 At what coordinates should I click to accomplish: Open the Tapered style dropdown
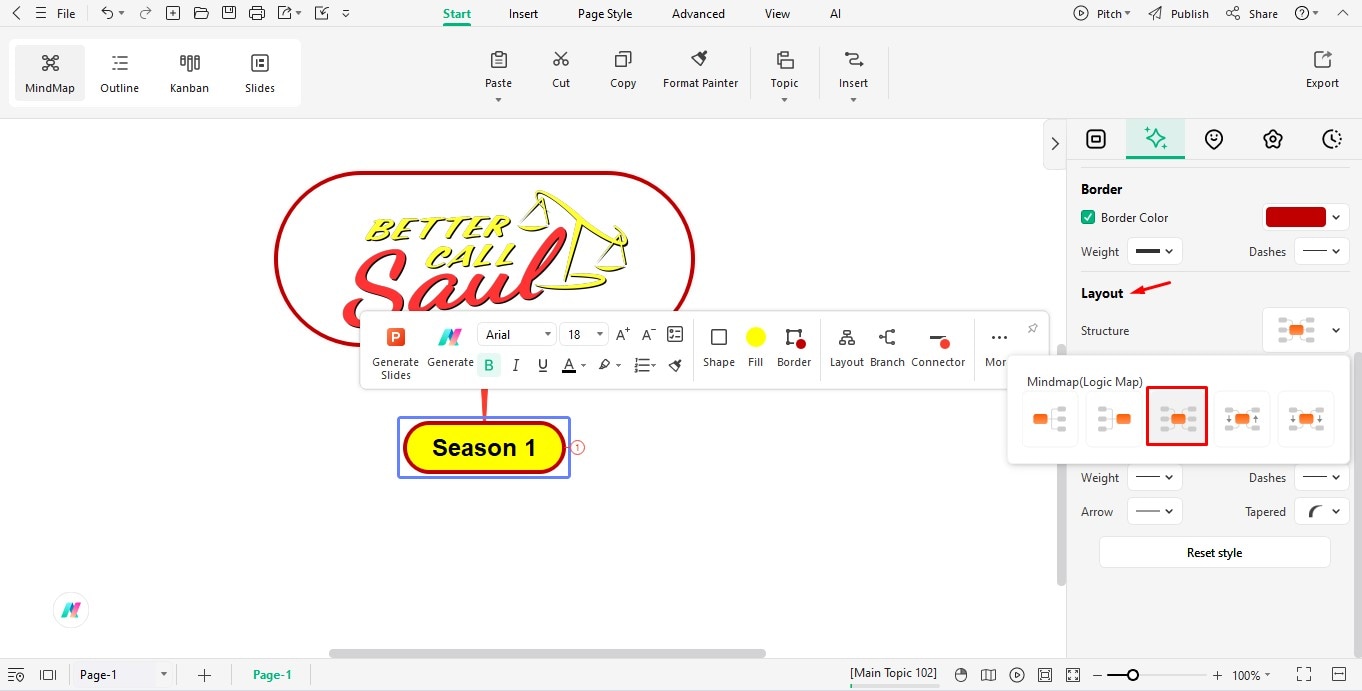tap(1322, 511)
